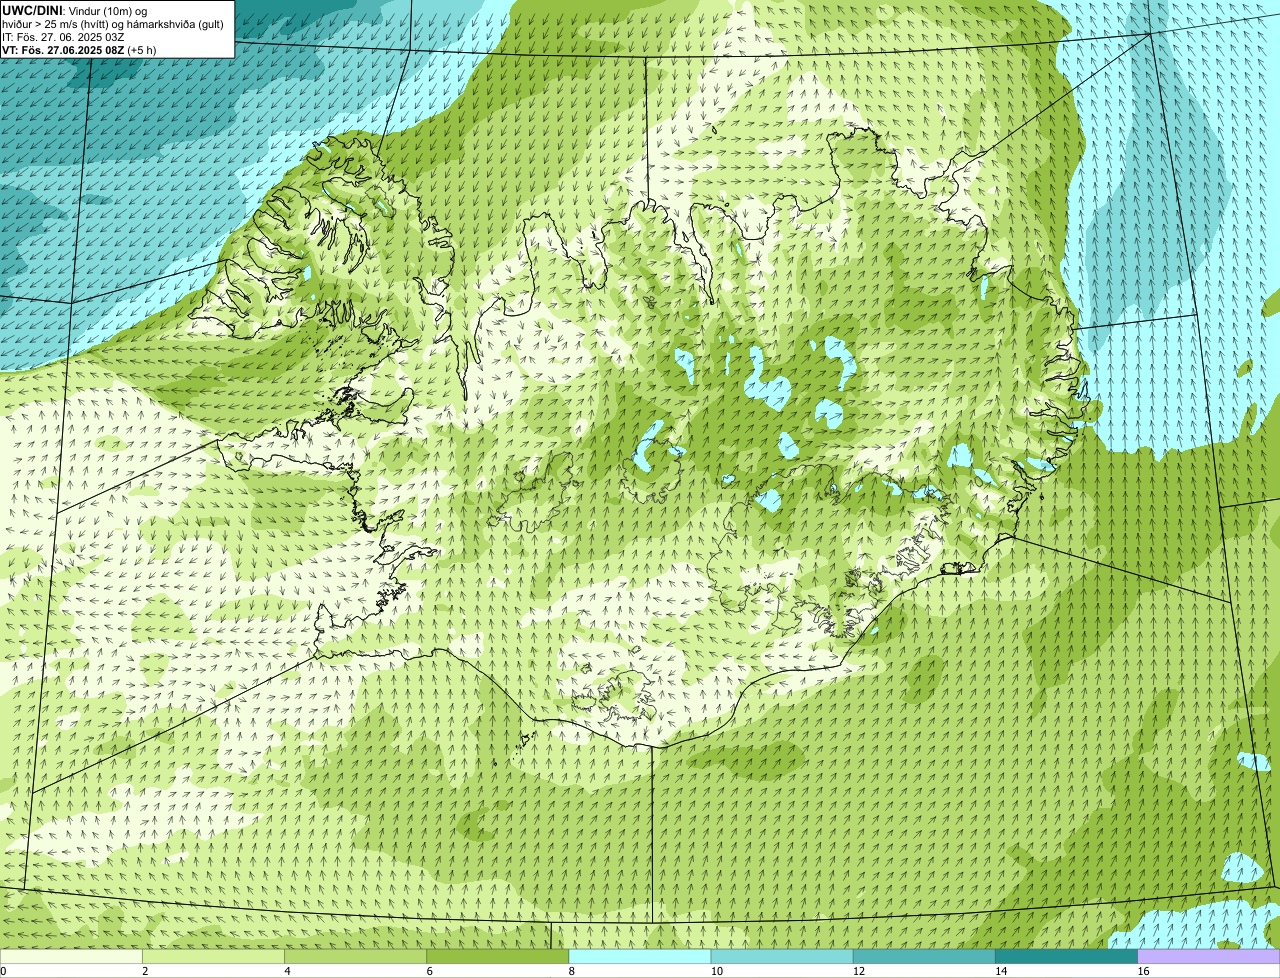Click the dark teal 14–16 m/s legend swatch
This screenshot has height=978, width=1280.
click(x=1066, y=957)
